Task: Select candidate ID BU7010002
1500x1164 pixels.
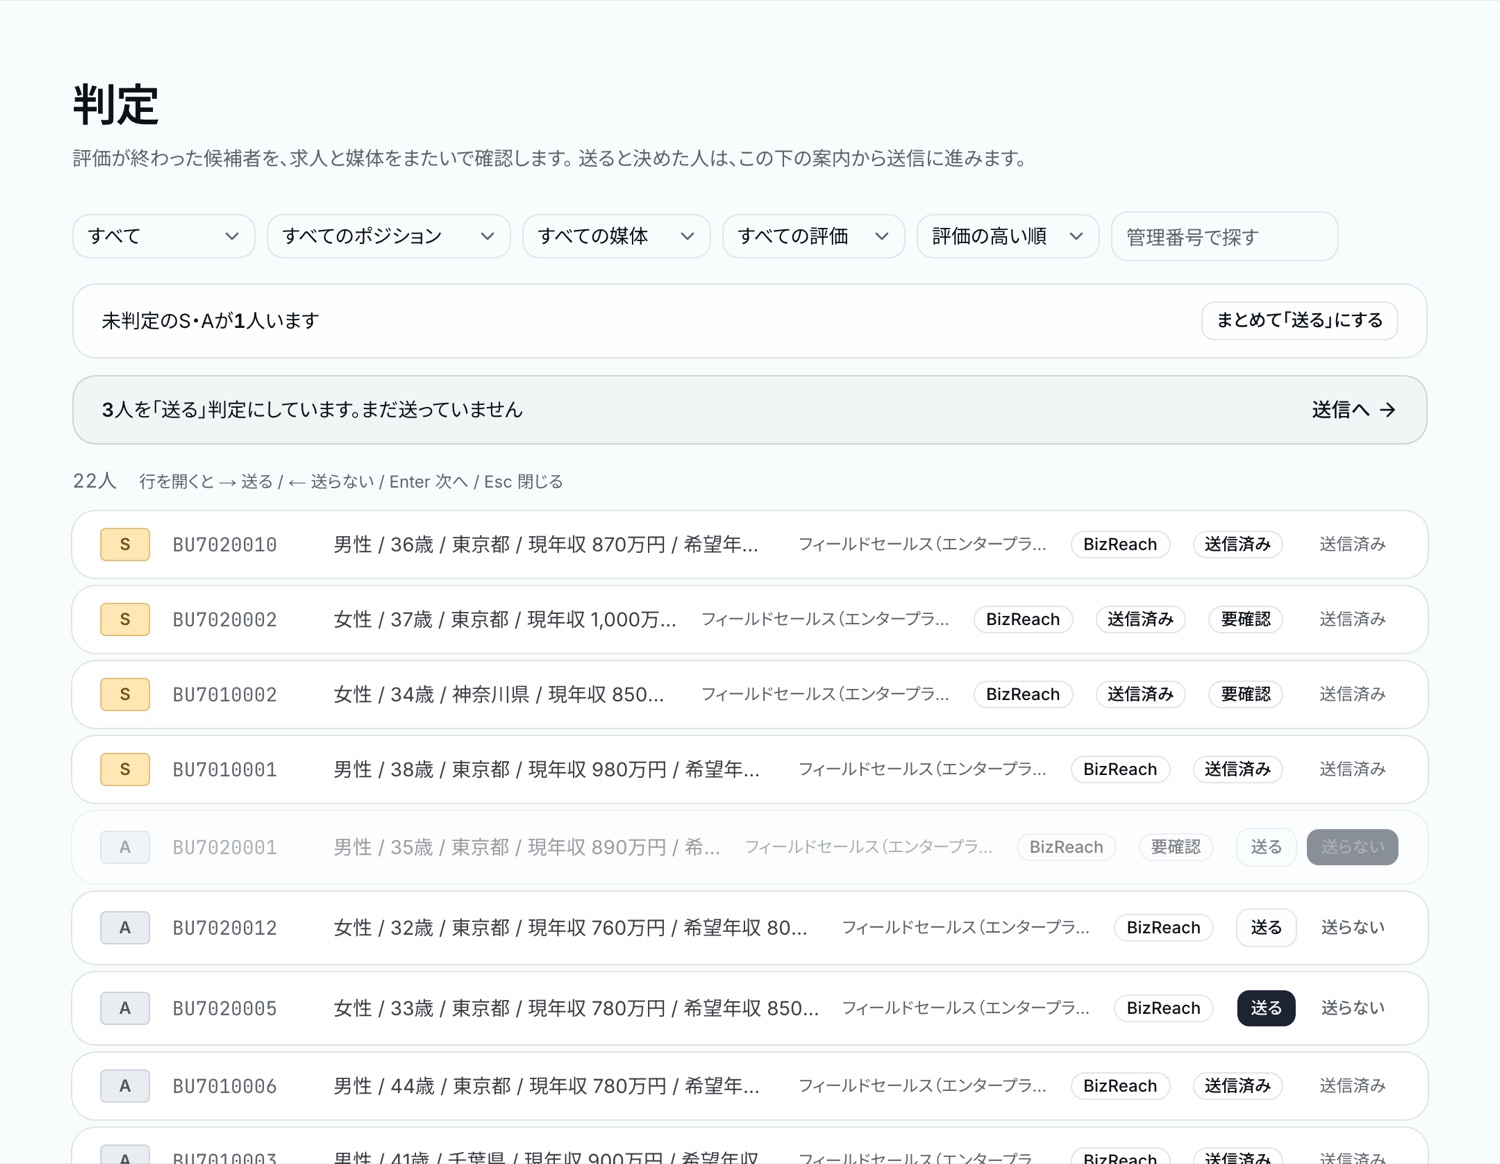Action: point(225,695)
